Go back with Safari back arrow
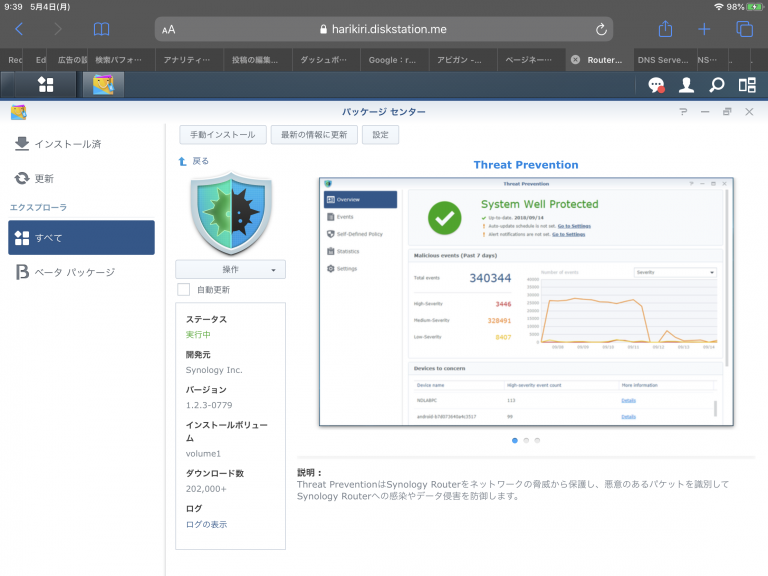This screenshot has width=768, height=576. click(x=19, y=29)
